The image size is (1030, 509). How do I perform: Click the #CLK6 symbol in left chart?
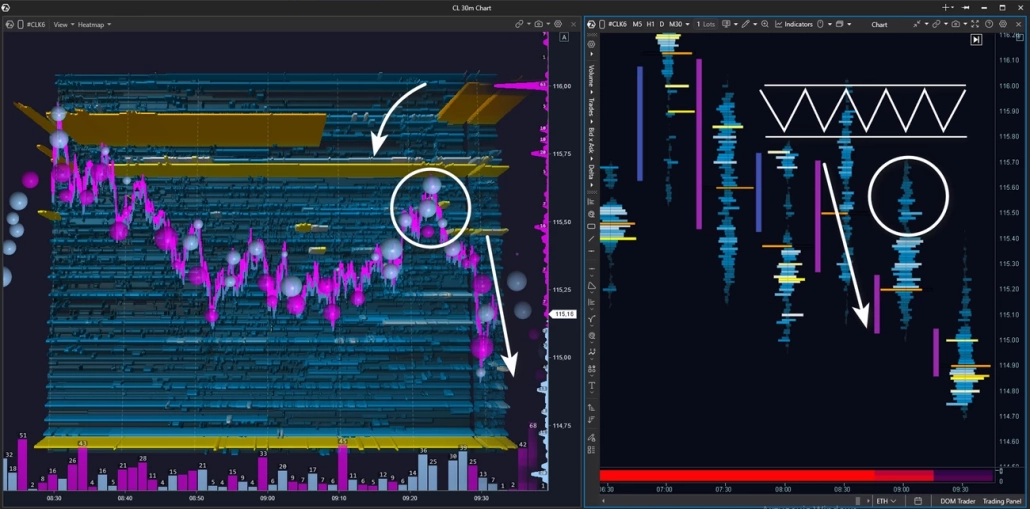pyautogui.click(x=35, y=24)
